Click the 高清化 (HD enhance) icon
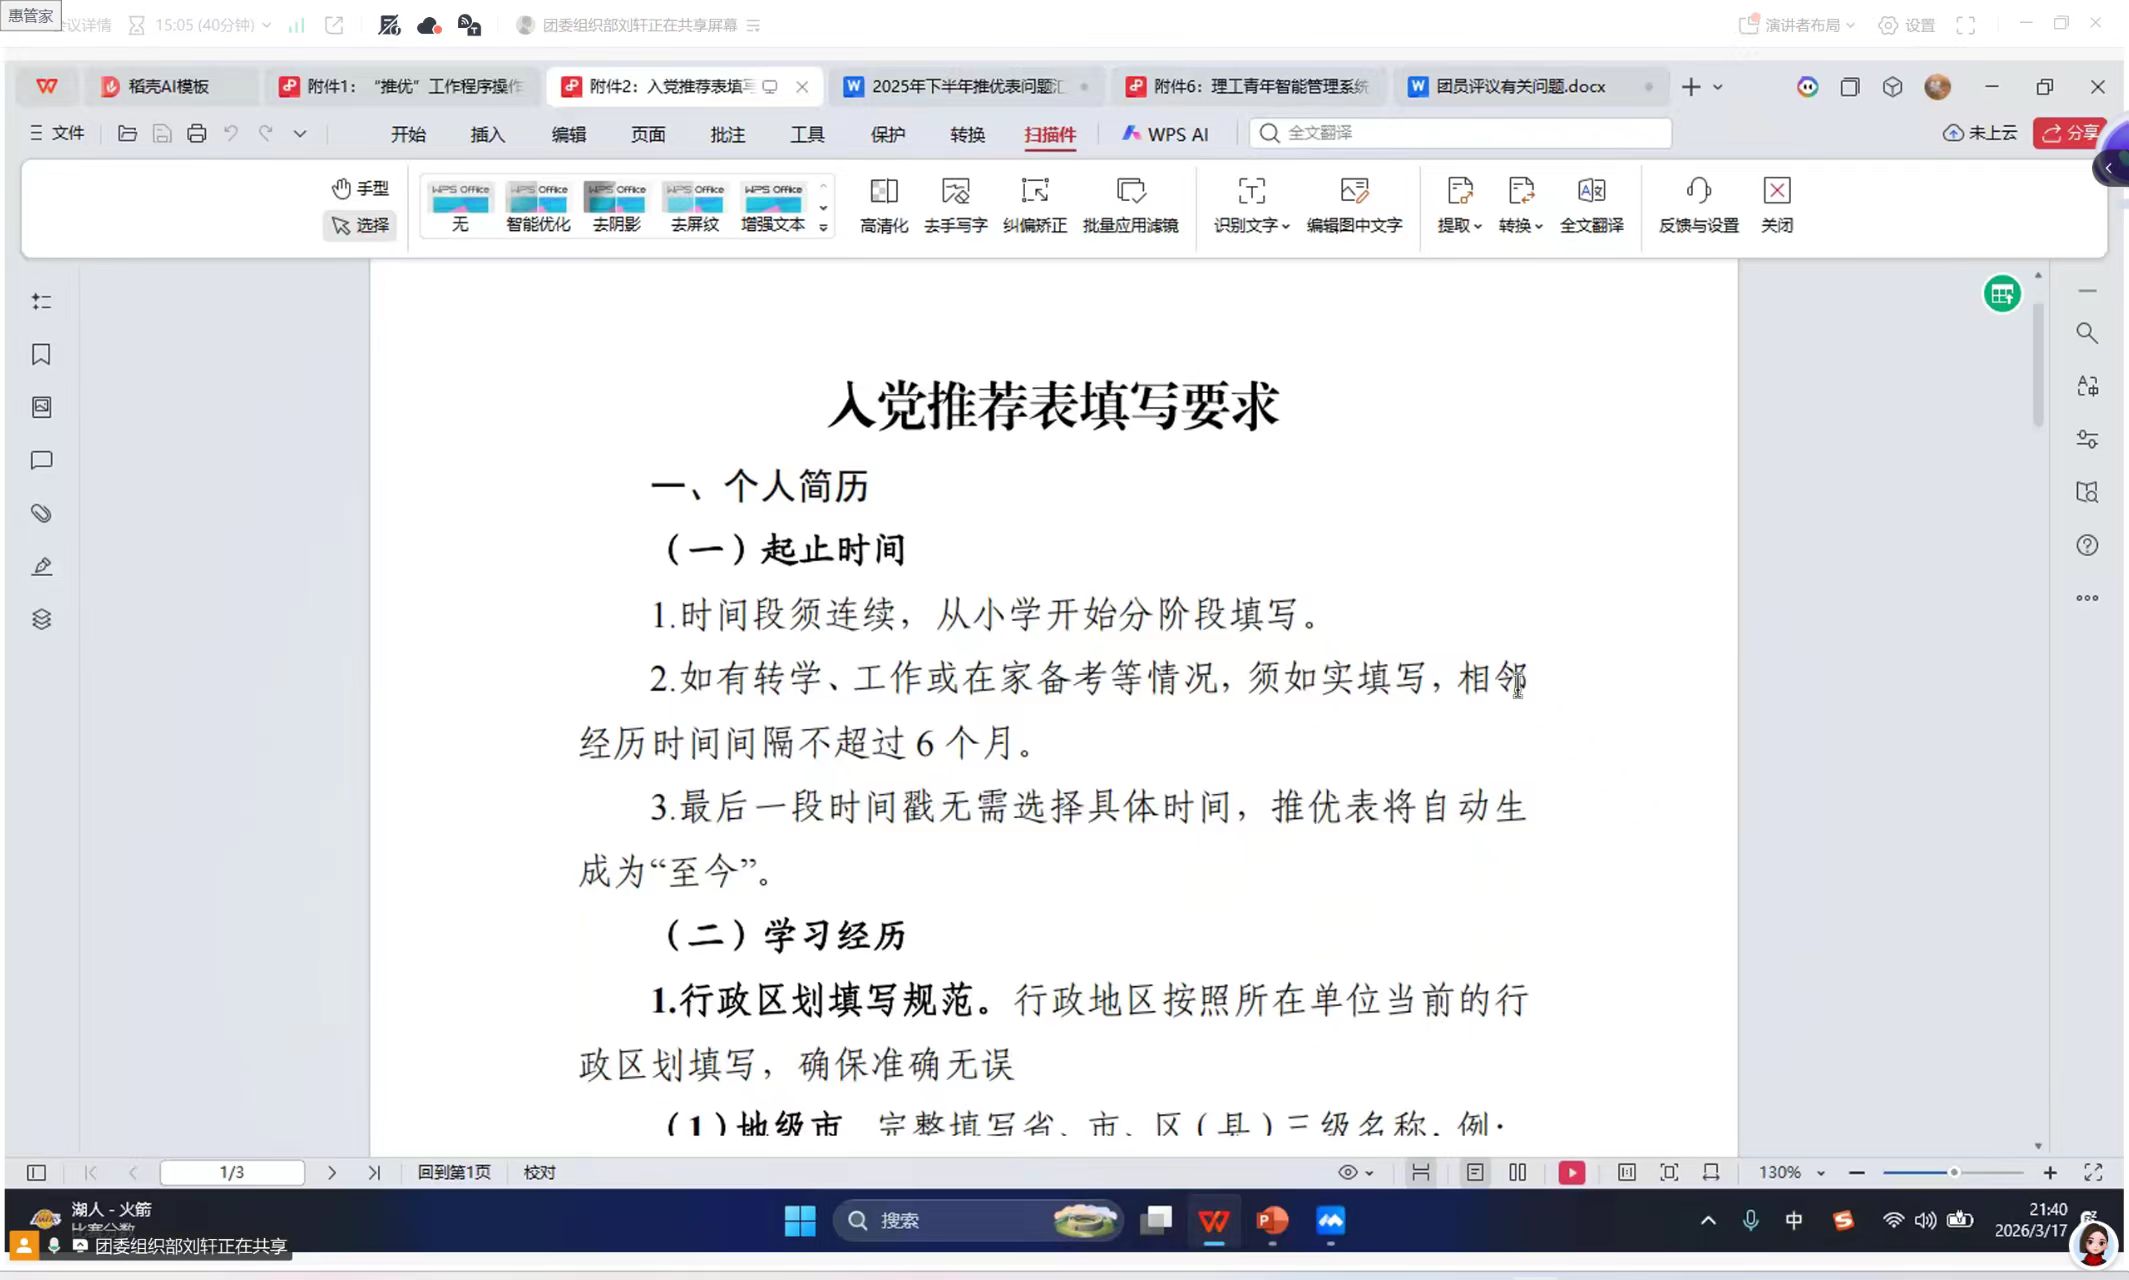This screenshot has height=1280, width=2129. [x=884, y=192]
